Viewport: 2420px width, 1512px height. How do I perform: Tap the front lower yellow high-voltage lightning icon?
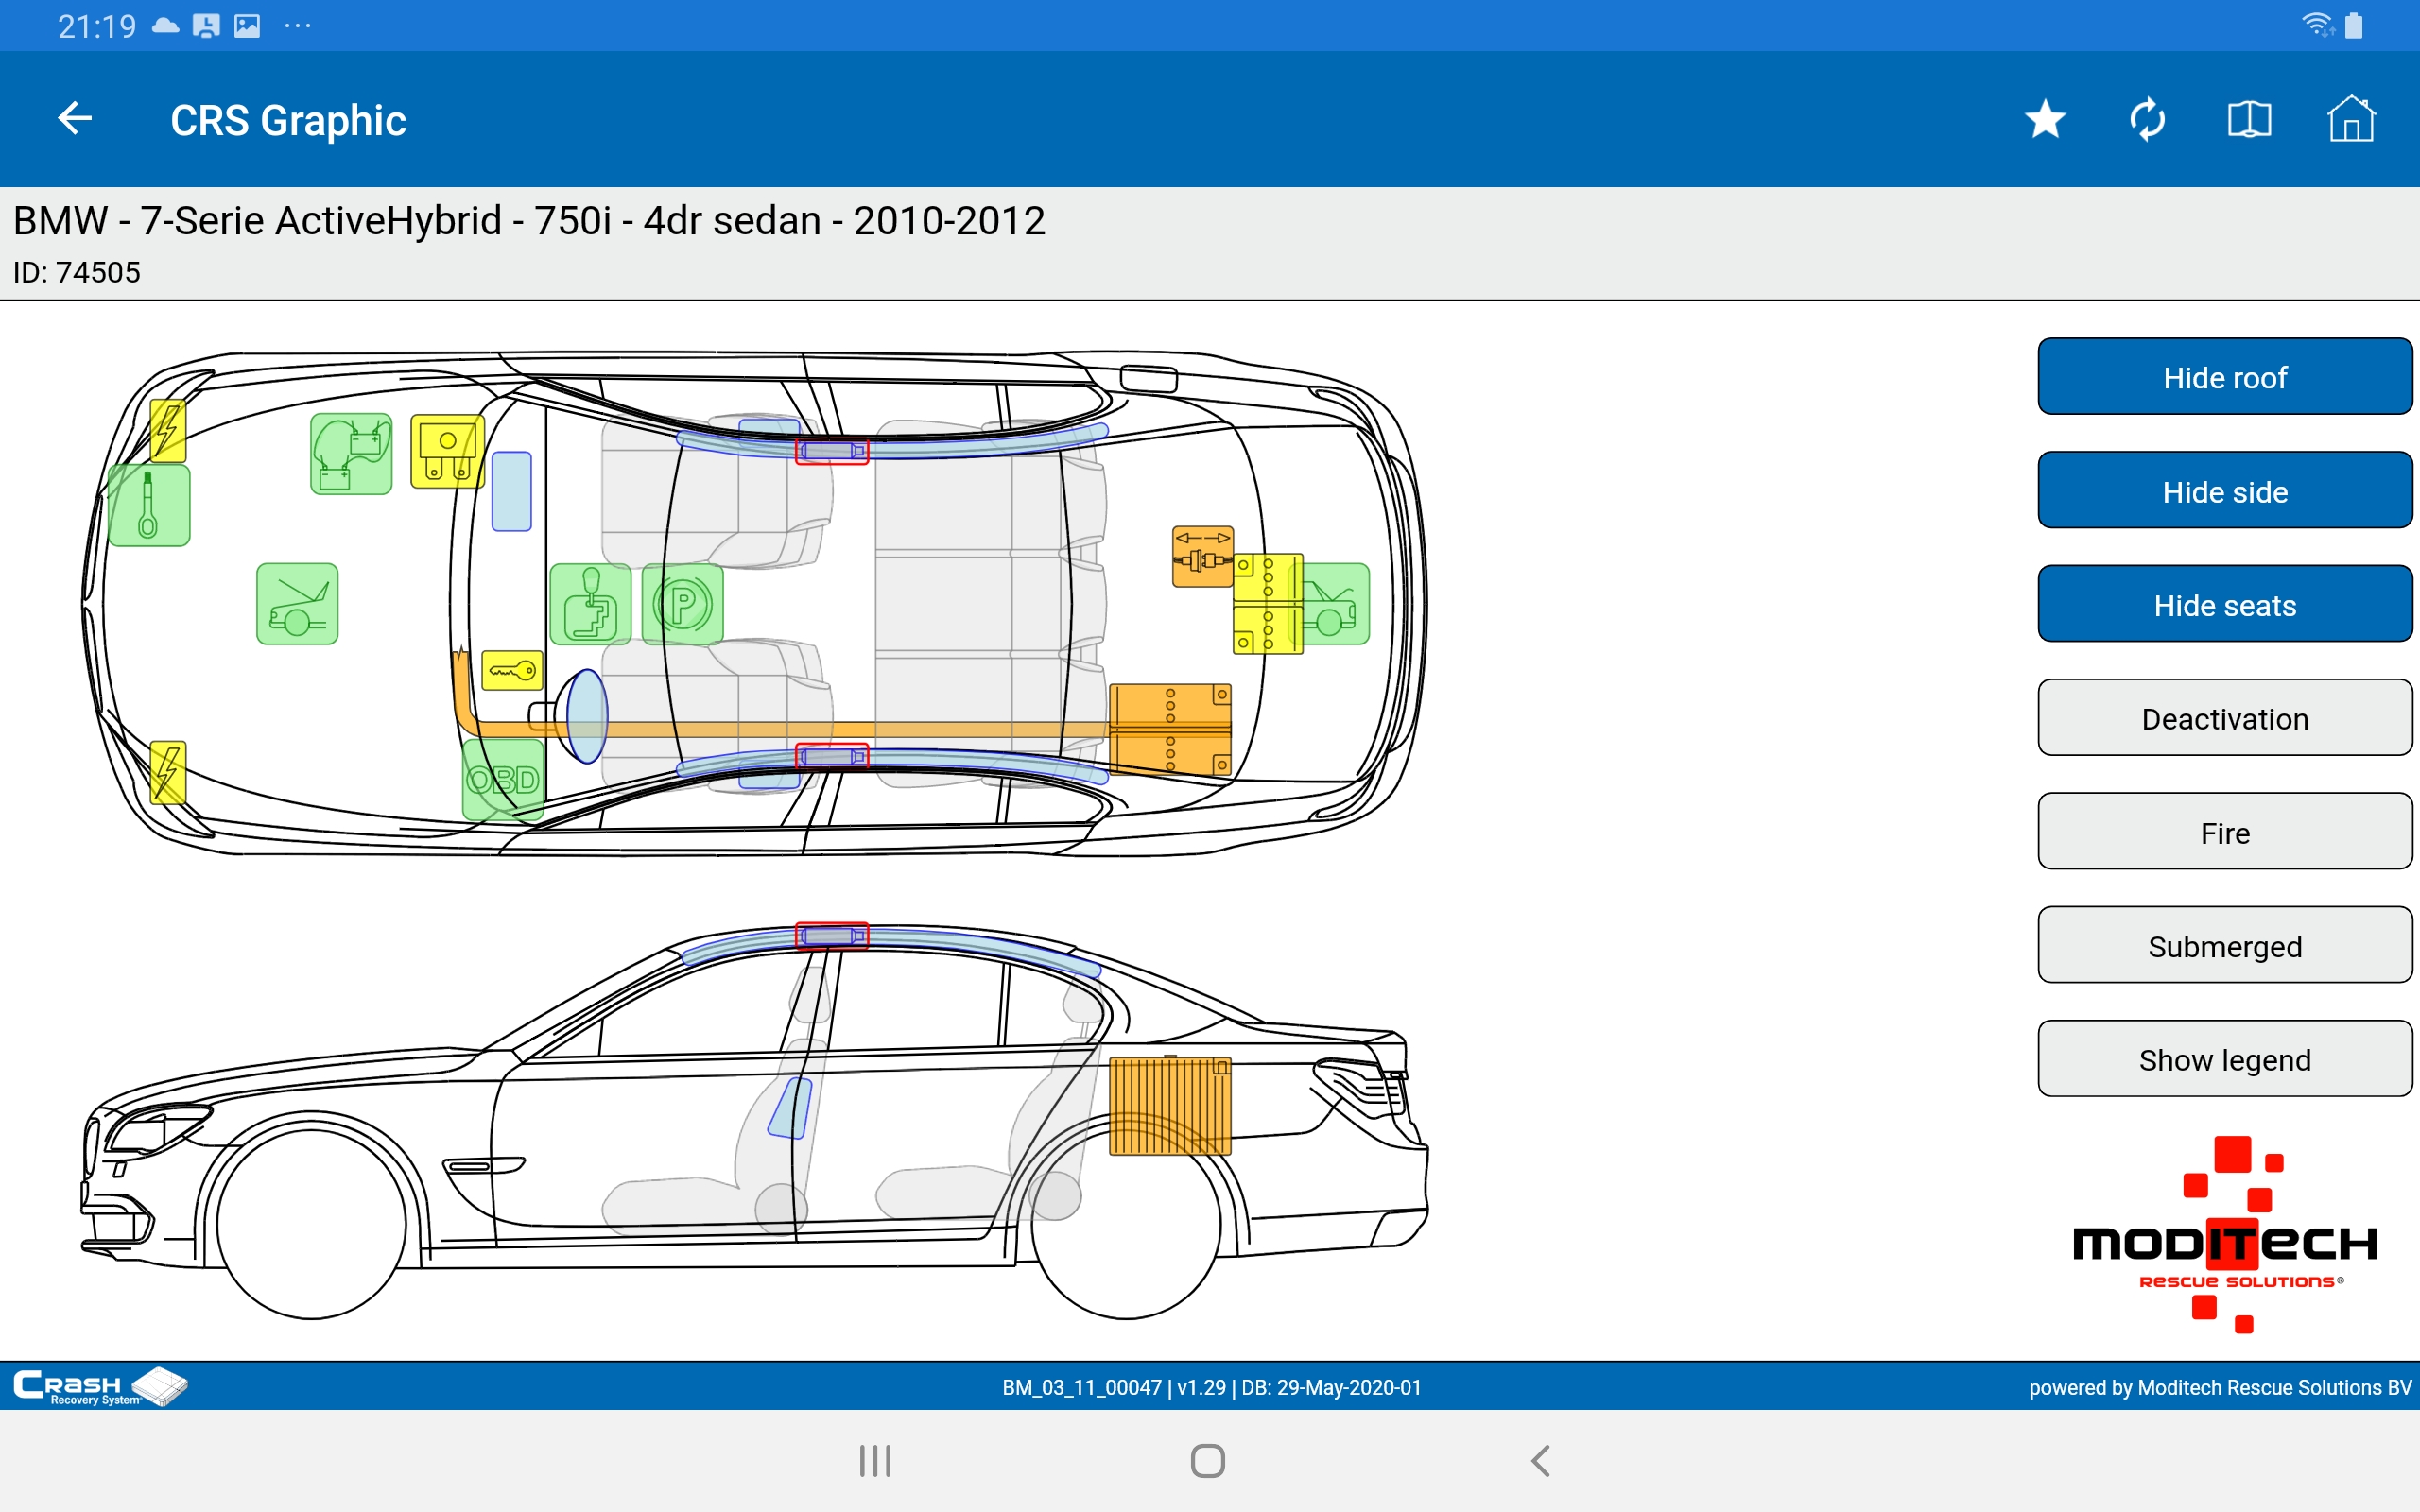click(168, 772)
